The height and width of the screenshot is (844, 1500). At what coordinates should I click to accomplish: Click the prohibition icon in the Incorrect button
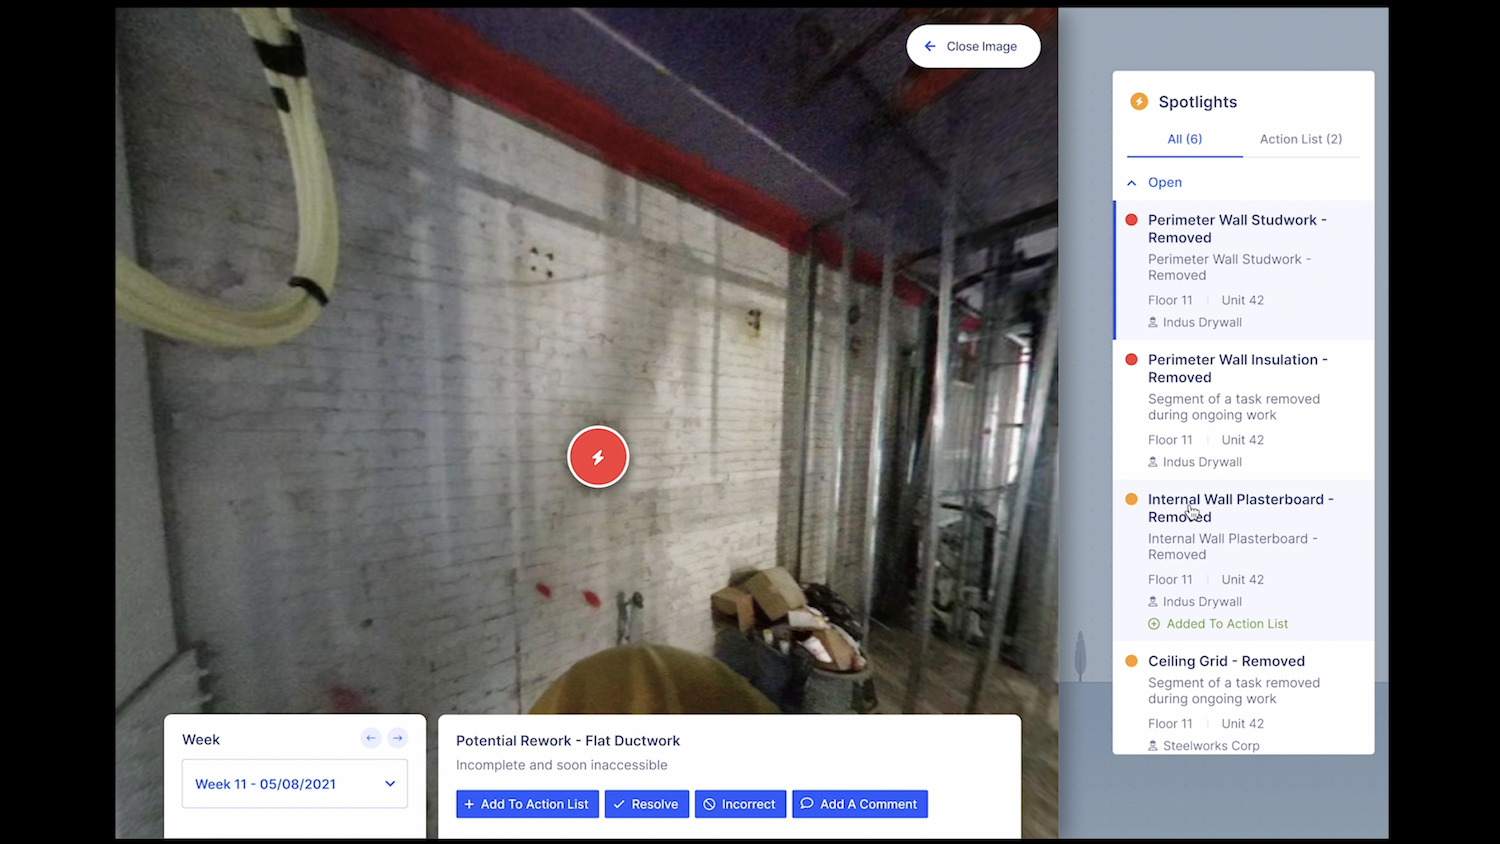(x=710, y=804)
